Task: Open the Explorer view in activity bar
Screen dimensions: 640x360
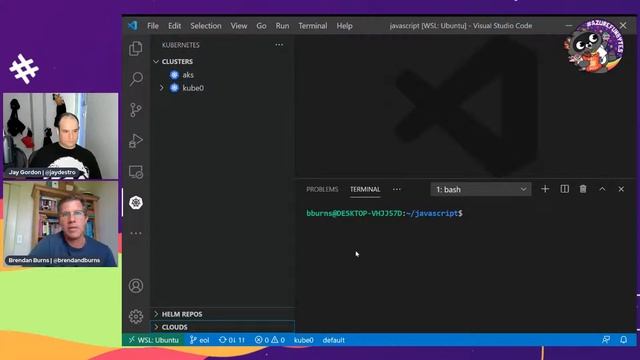Action: click(136, 48)
